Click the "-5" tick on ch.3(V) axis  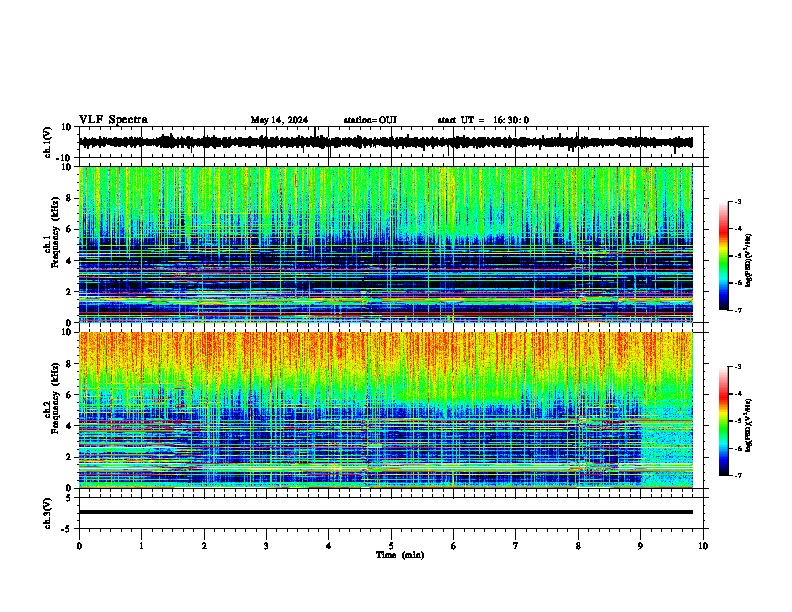point(68,529)
